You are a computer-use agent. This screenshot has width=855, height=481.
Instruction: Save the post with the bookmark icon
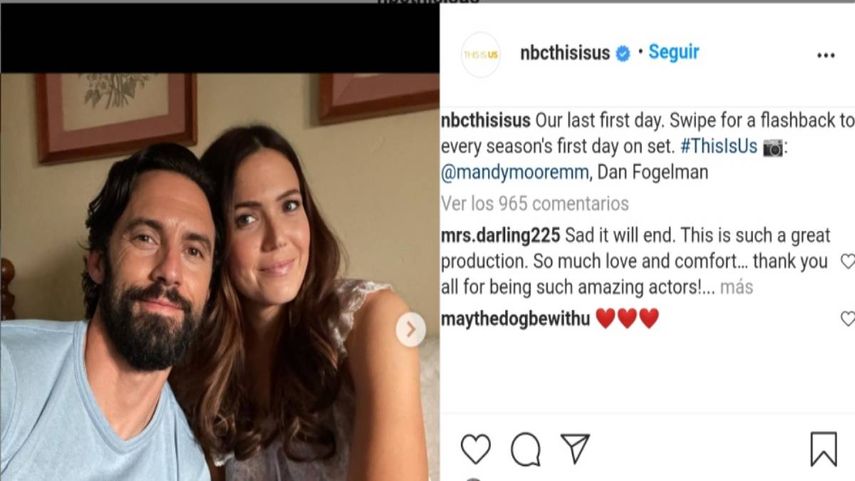click(x=823, y=450)
